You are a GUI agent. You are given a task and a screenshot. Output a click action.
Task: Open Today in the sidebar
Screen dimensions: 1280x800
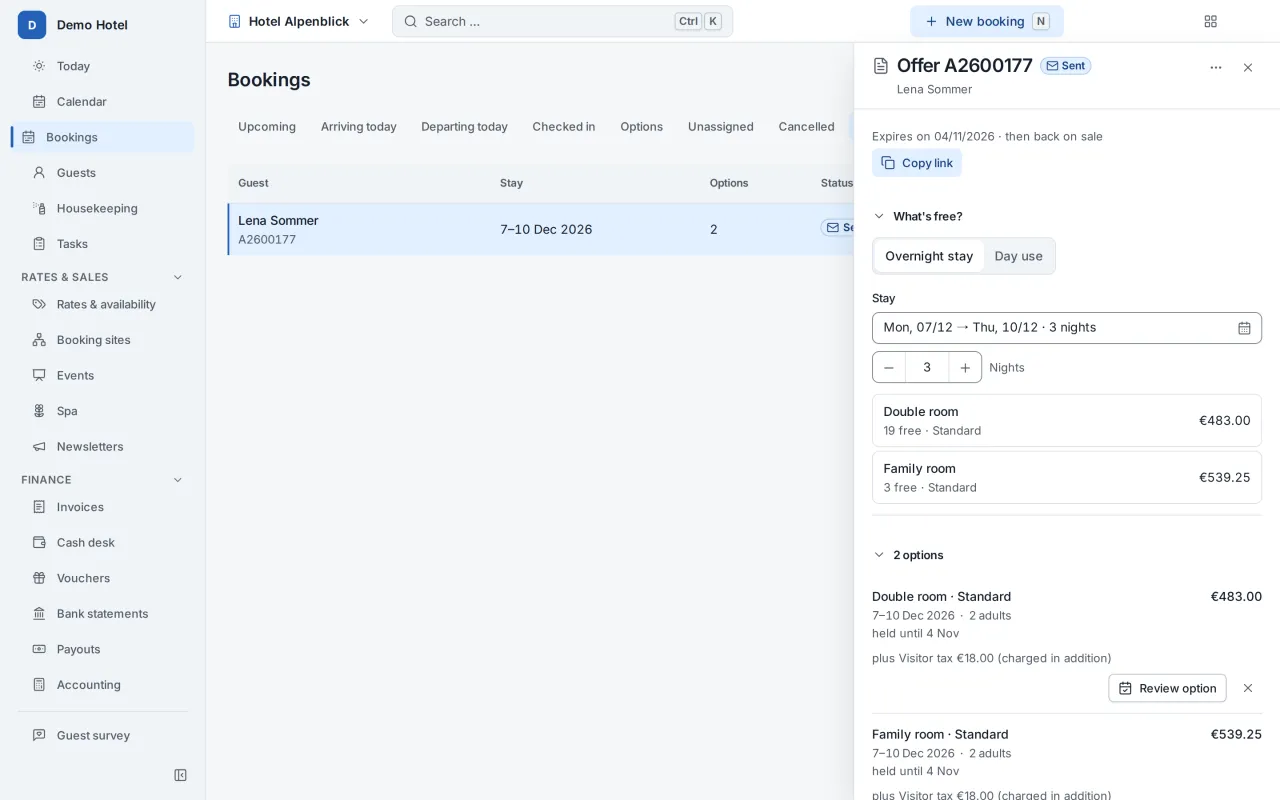click(x=102, y=66)
